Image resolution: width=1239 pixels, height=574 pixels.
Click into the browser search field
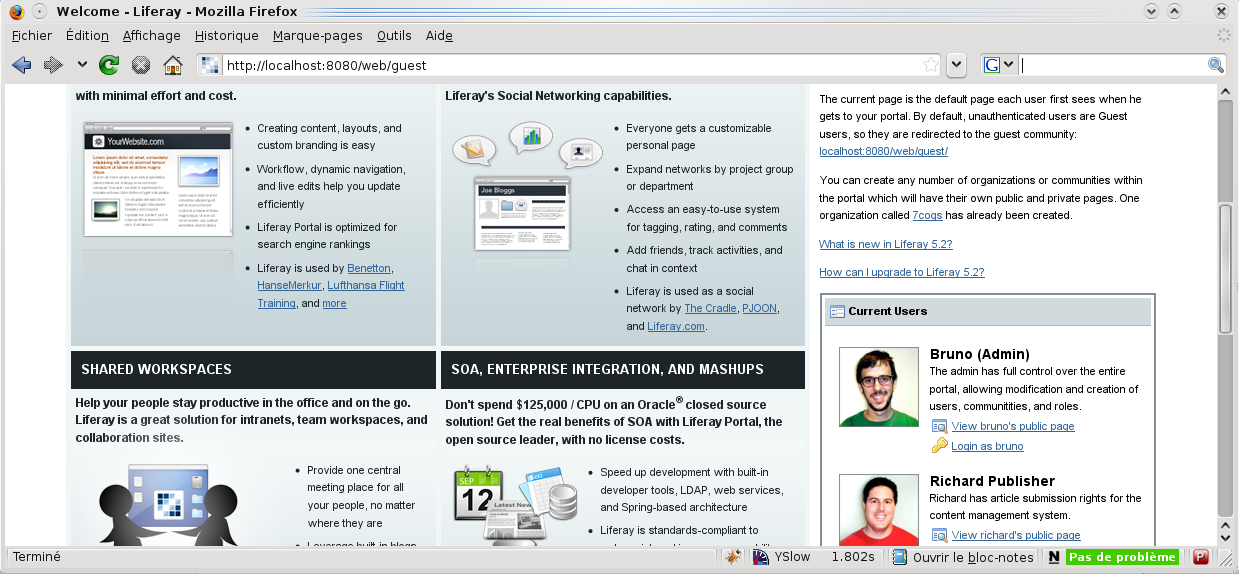click(1112, 65)
